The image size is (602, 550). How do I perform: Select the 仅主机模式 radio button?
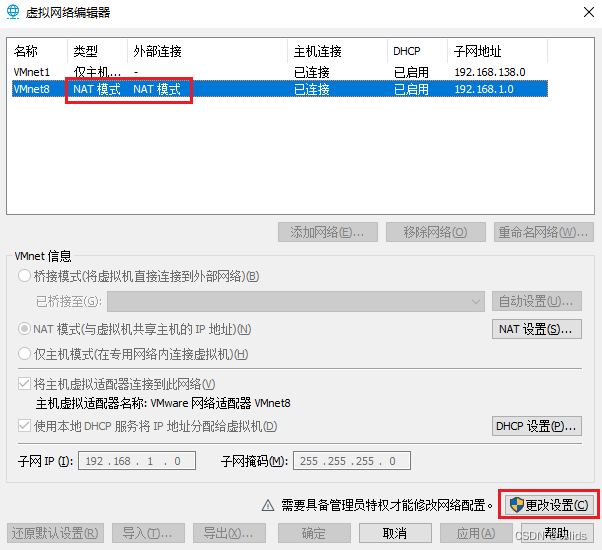(24, 354)
